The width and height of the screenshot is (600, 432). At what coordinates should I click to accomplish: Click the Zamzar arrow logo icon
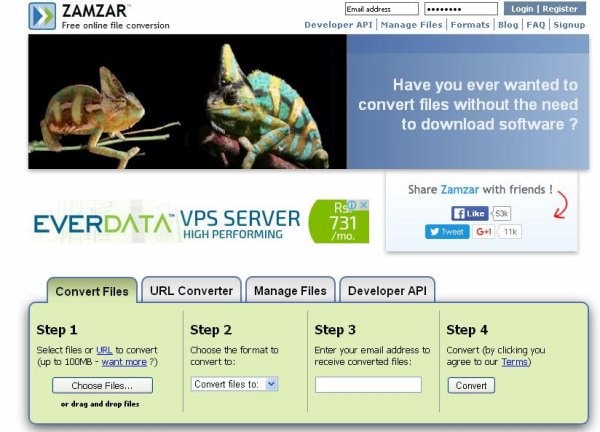coord(42,16)
